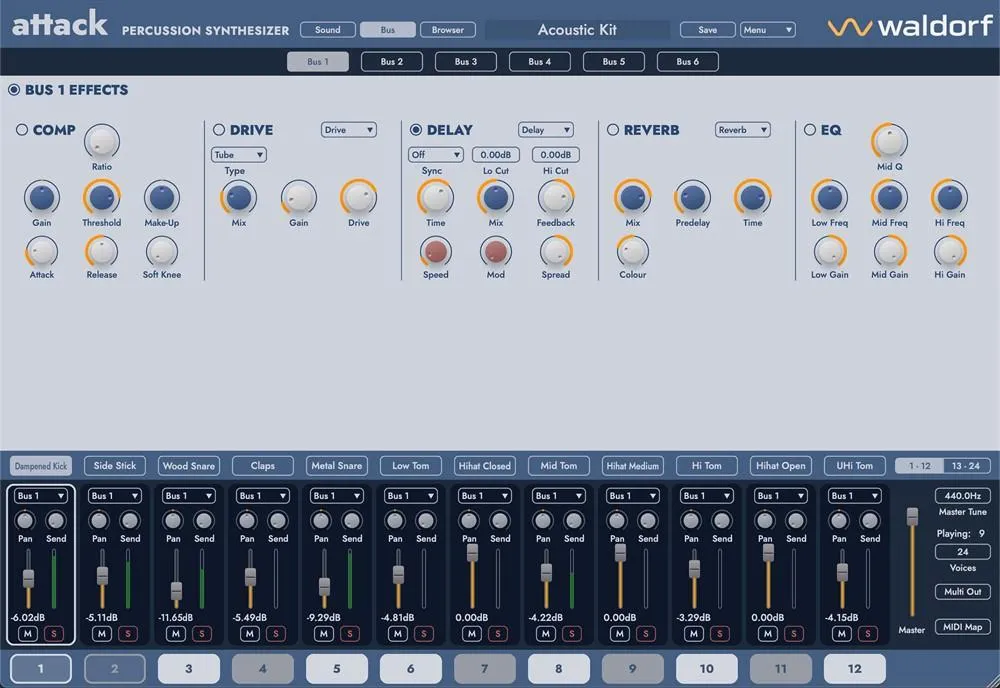Open the MIDI Map button
1000x688 pixels.
pyautogui.click(x=962, y=627)
